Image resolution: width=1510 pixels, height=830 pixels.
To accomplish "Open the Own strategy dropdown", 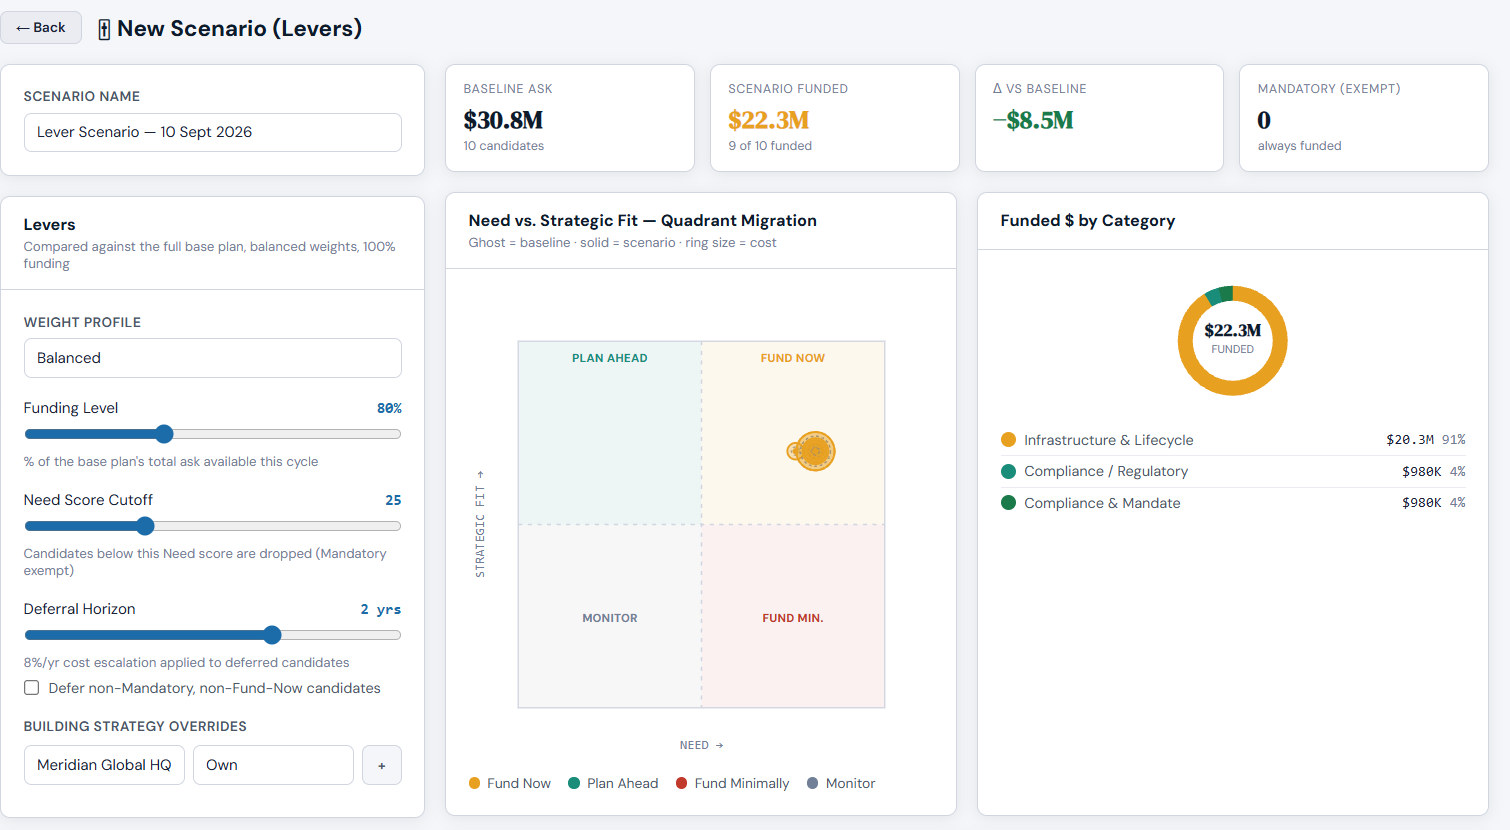I will pyautogui.click(x=273, y=765).
